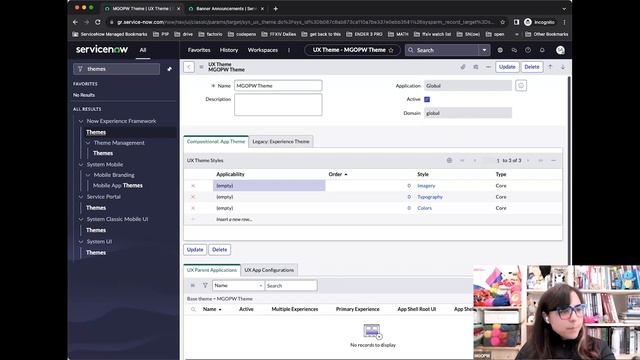
Task: Open Themes under Service Portal
Action: click(96, 208)
